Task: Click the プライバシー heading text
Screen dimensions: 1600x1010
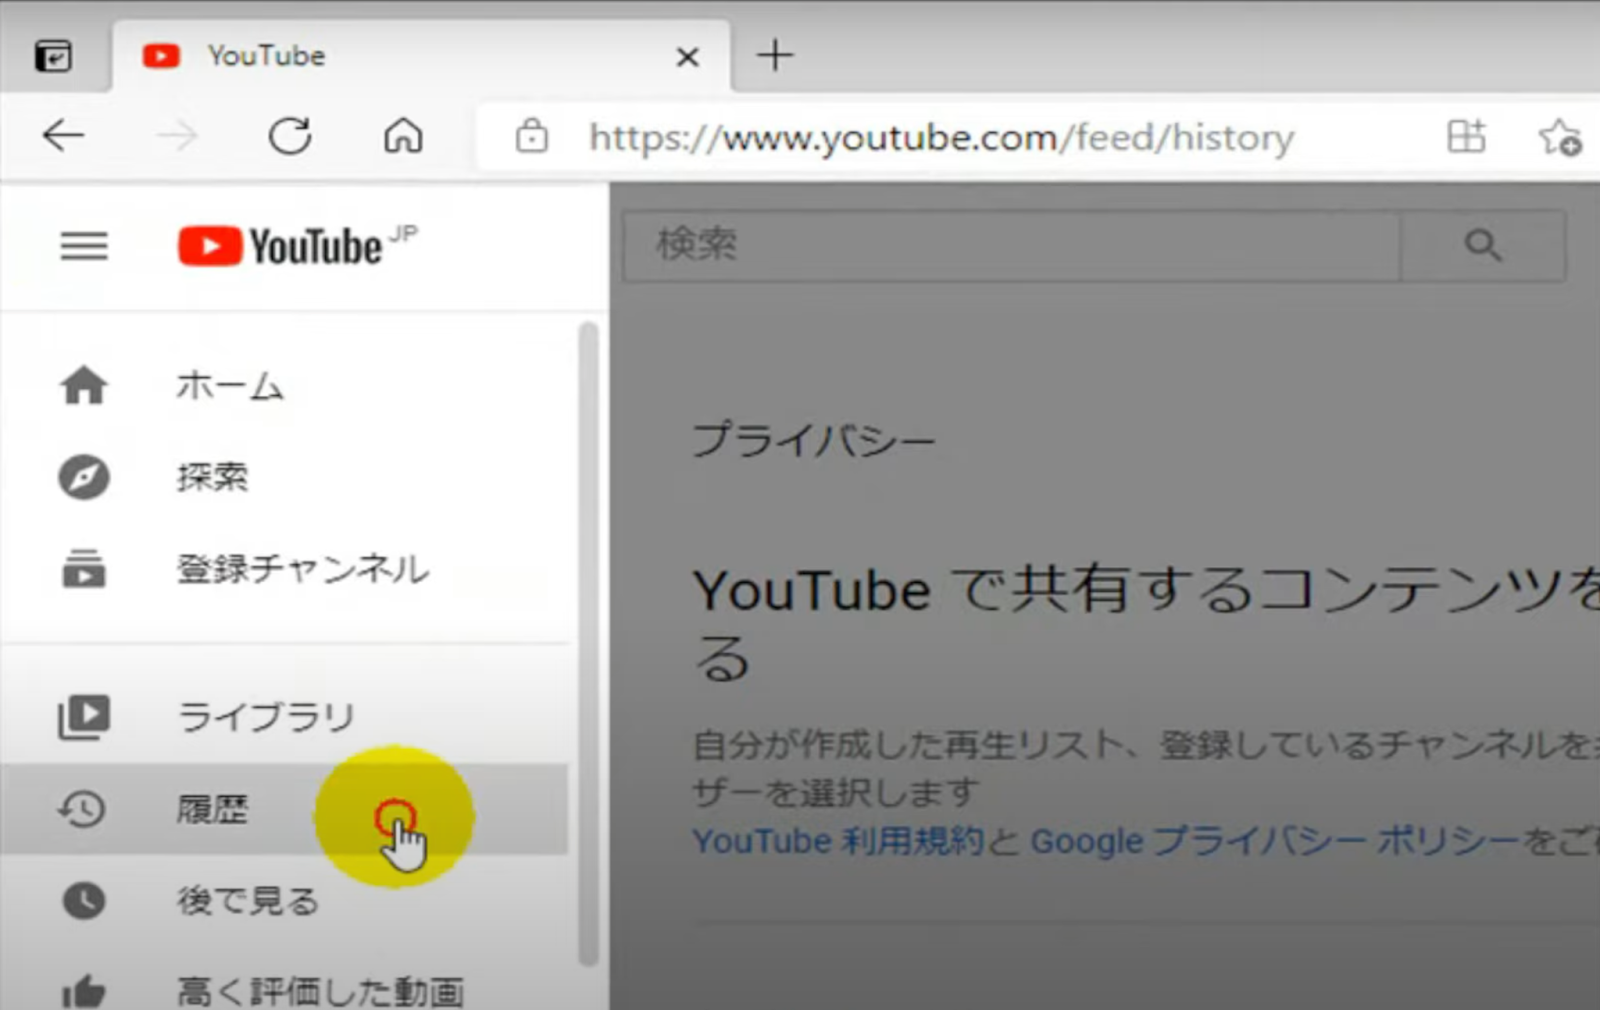Action: [x=814, y=440]
